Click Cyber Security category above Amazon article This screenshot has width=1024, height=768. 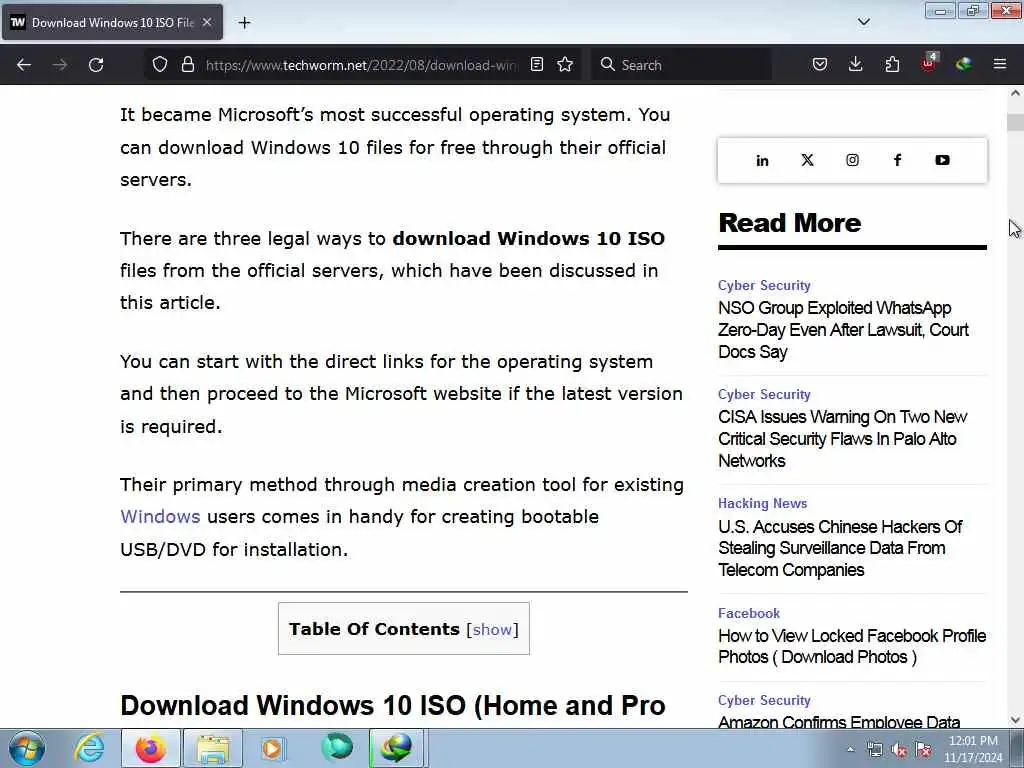pyautogui.click(x=764, y=700)
